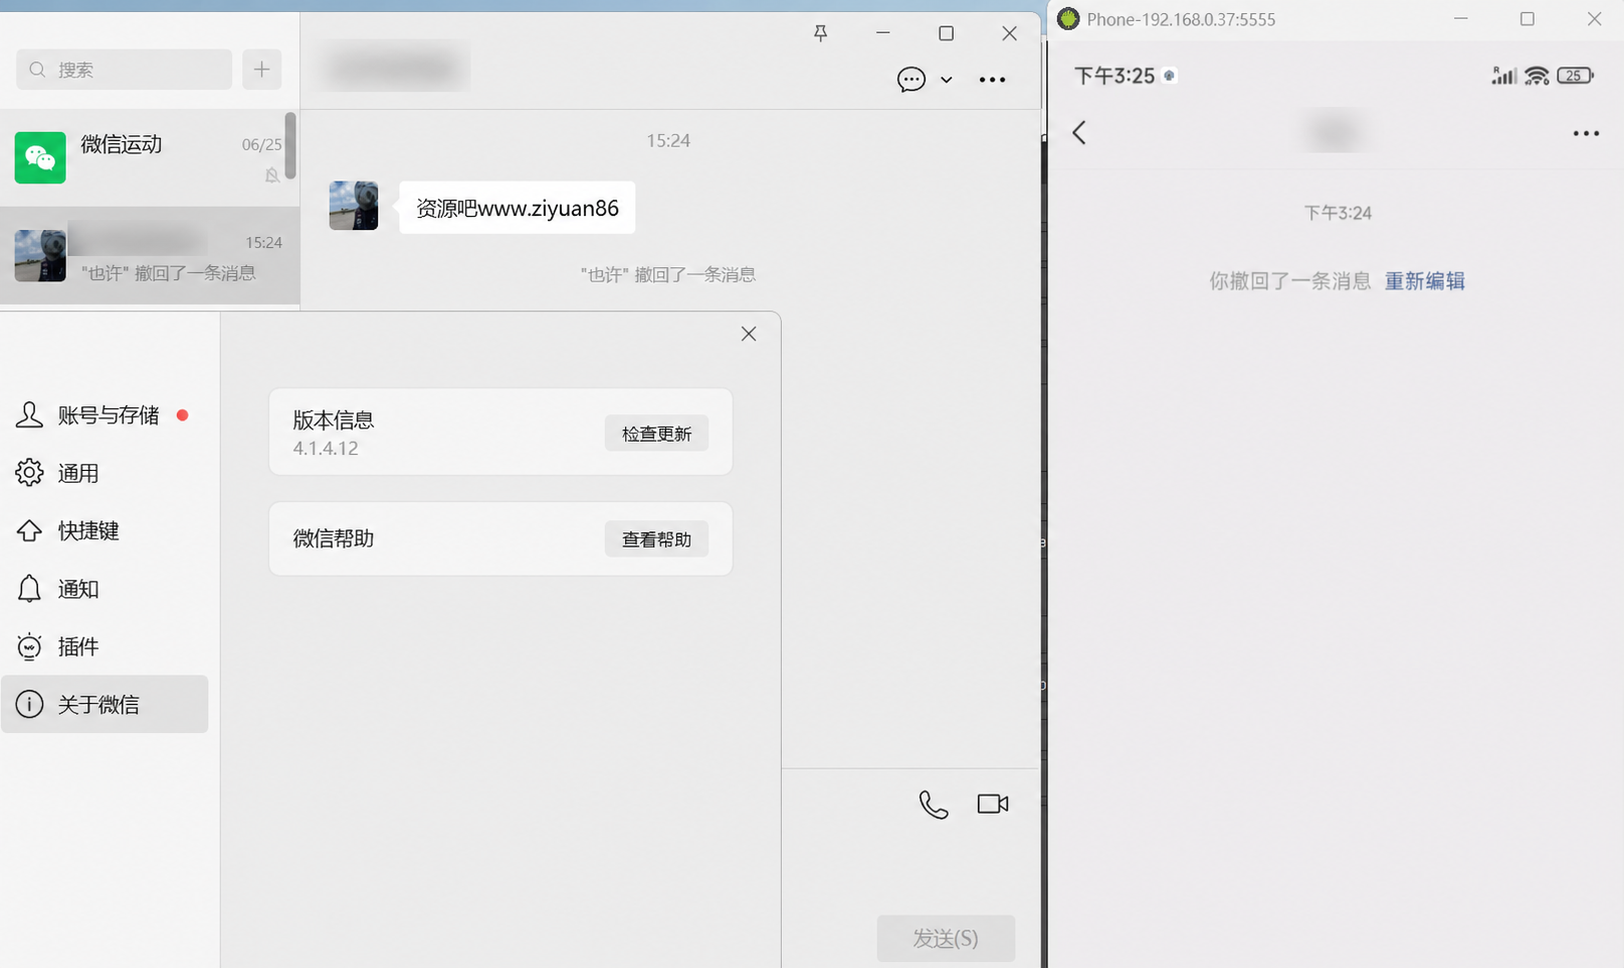The width and height of the screenshot is (1624, 968).
Task: Open the chat mode dropdown arrow near chat bubble
Action: pos(945,80)
